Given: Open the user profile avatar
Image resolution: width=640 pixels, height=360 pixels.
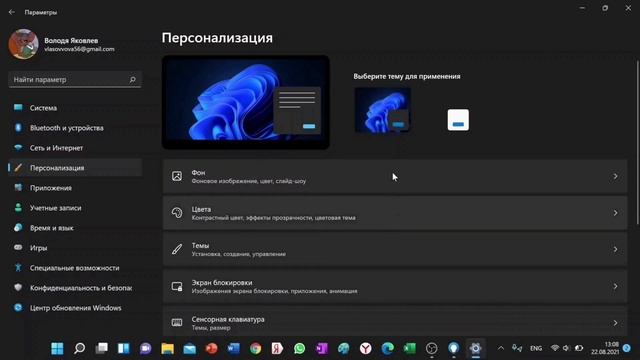Looking at the screenshot, I should click(23, 44).
